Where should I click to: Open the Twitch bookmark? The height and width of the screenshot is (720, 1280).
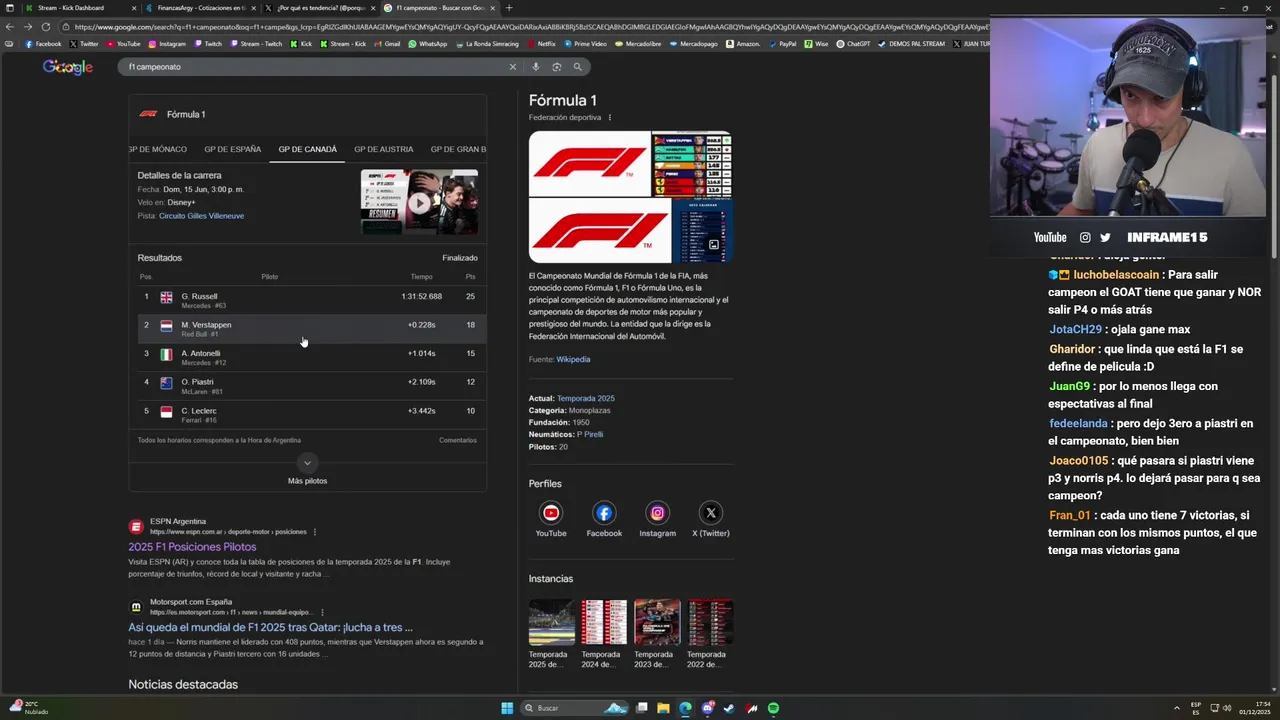click(x=208, y=44)
